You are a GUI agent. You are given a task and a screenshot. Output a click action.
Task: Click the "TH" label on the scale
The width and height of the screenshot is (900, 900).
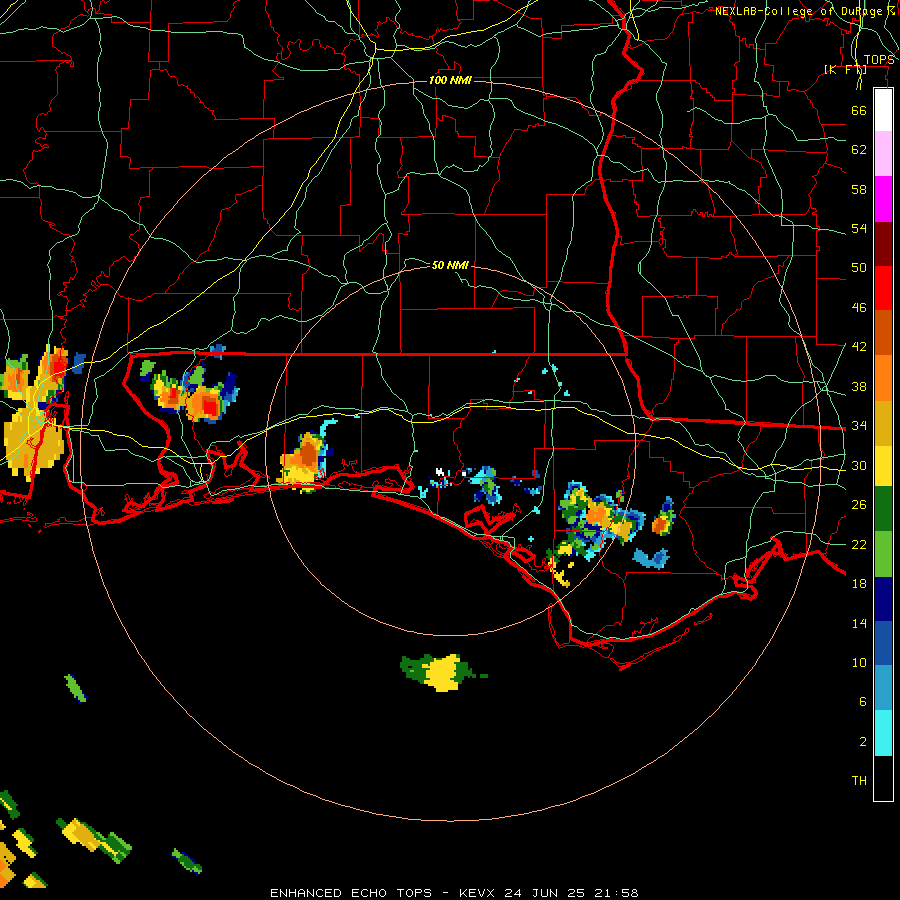coord(859,781)
